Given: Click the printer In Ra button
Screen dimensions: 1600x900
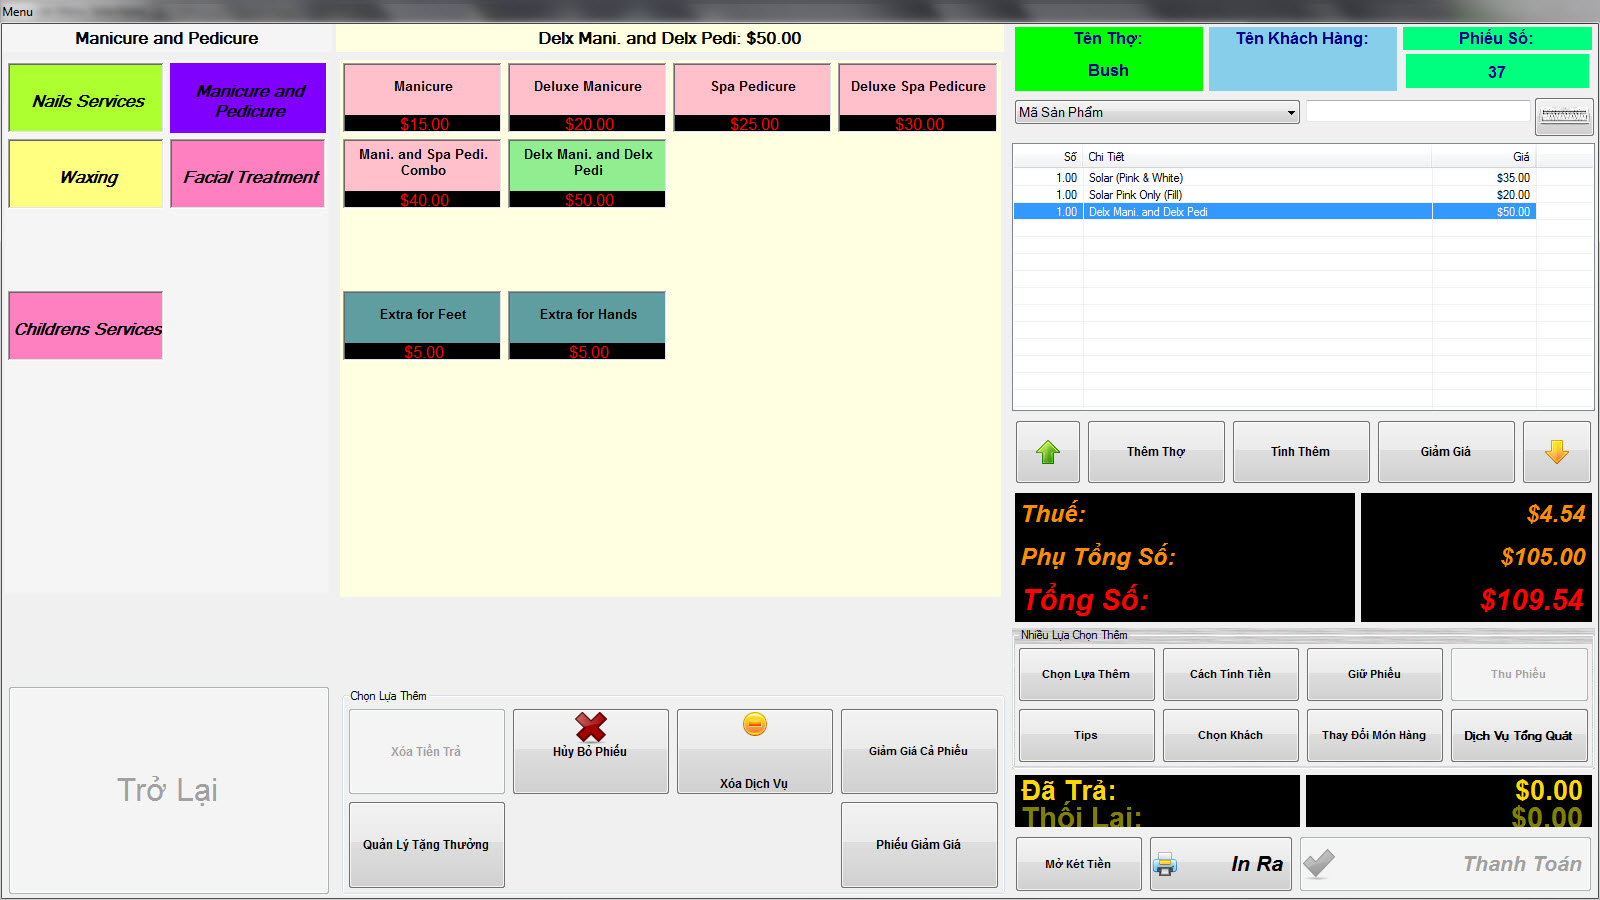Looking at the screenshot, I should [x=1220, y=864].
